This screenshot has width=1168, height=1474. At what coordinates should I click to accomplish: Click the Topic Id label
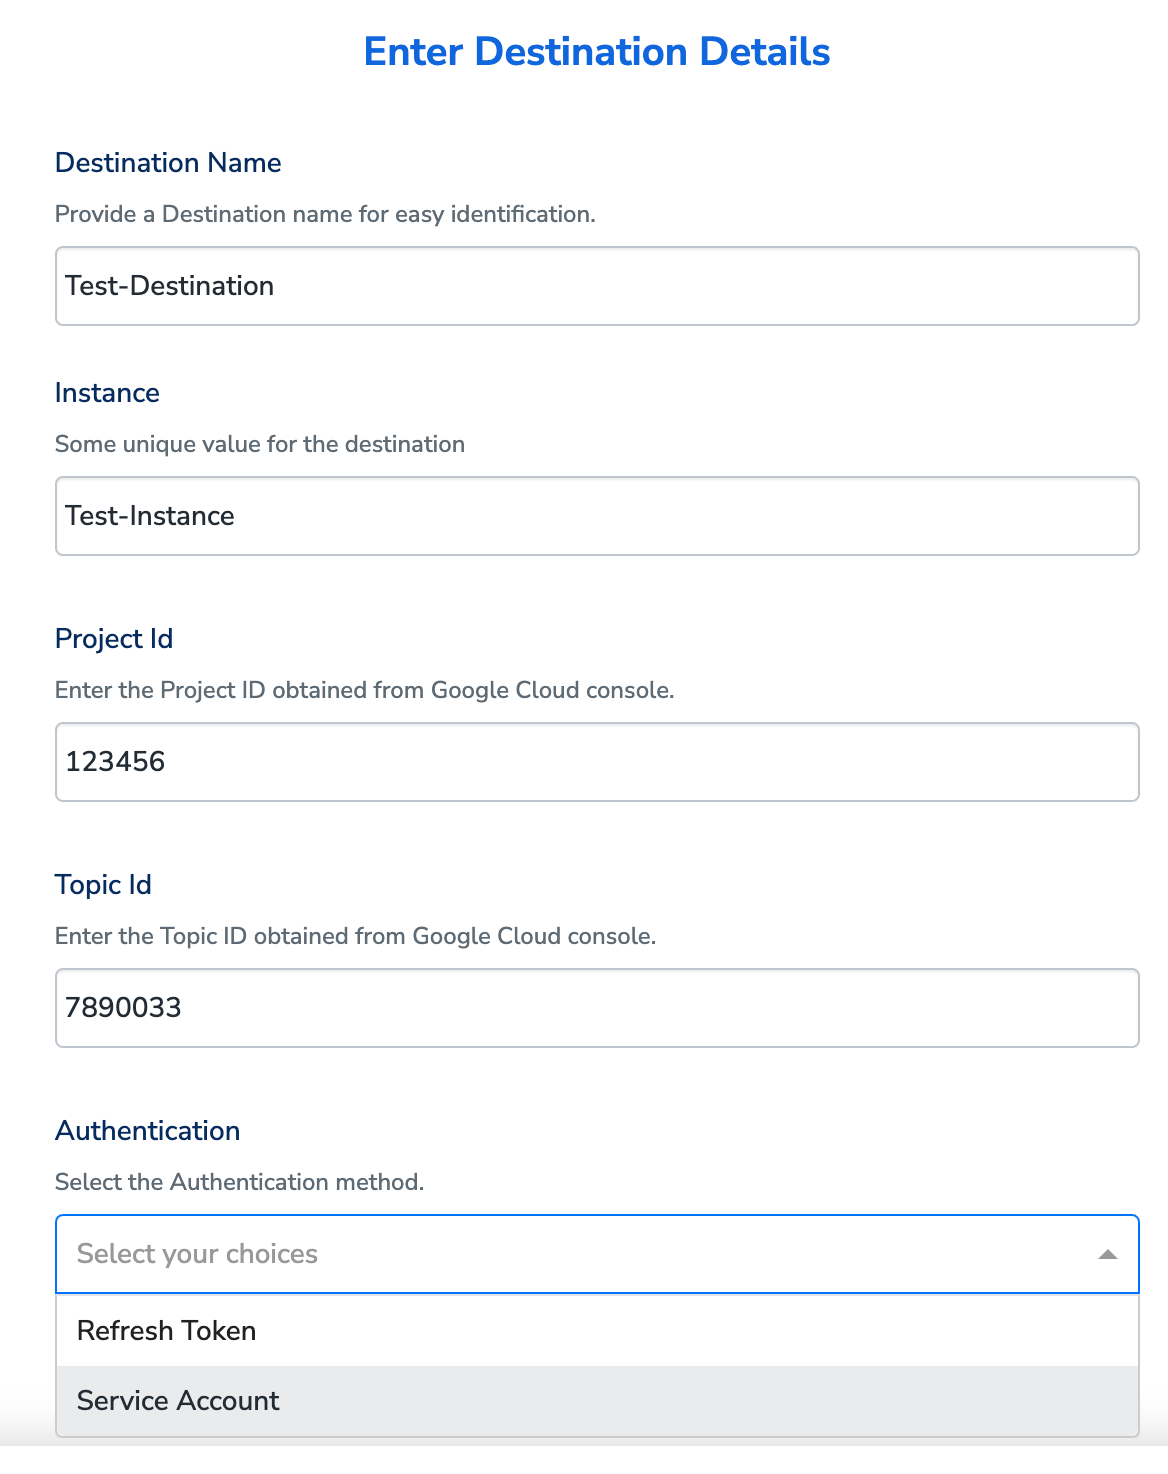pyautogui.click(x=103, y=885)
